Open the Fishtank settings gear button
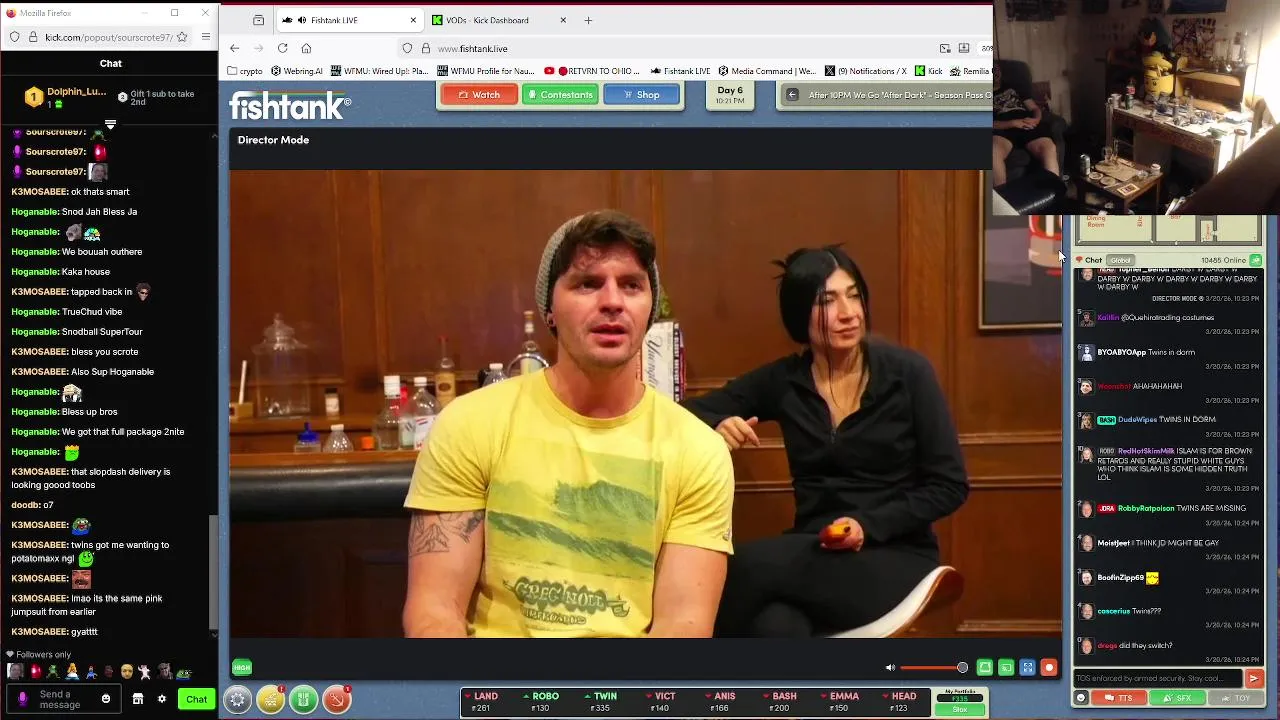Image resolution: width=1280 pixels, height=720 pixels. 237,700
